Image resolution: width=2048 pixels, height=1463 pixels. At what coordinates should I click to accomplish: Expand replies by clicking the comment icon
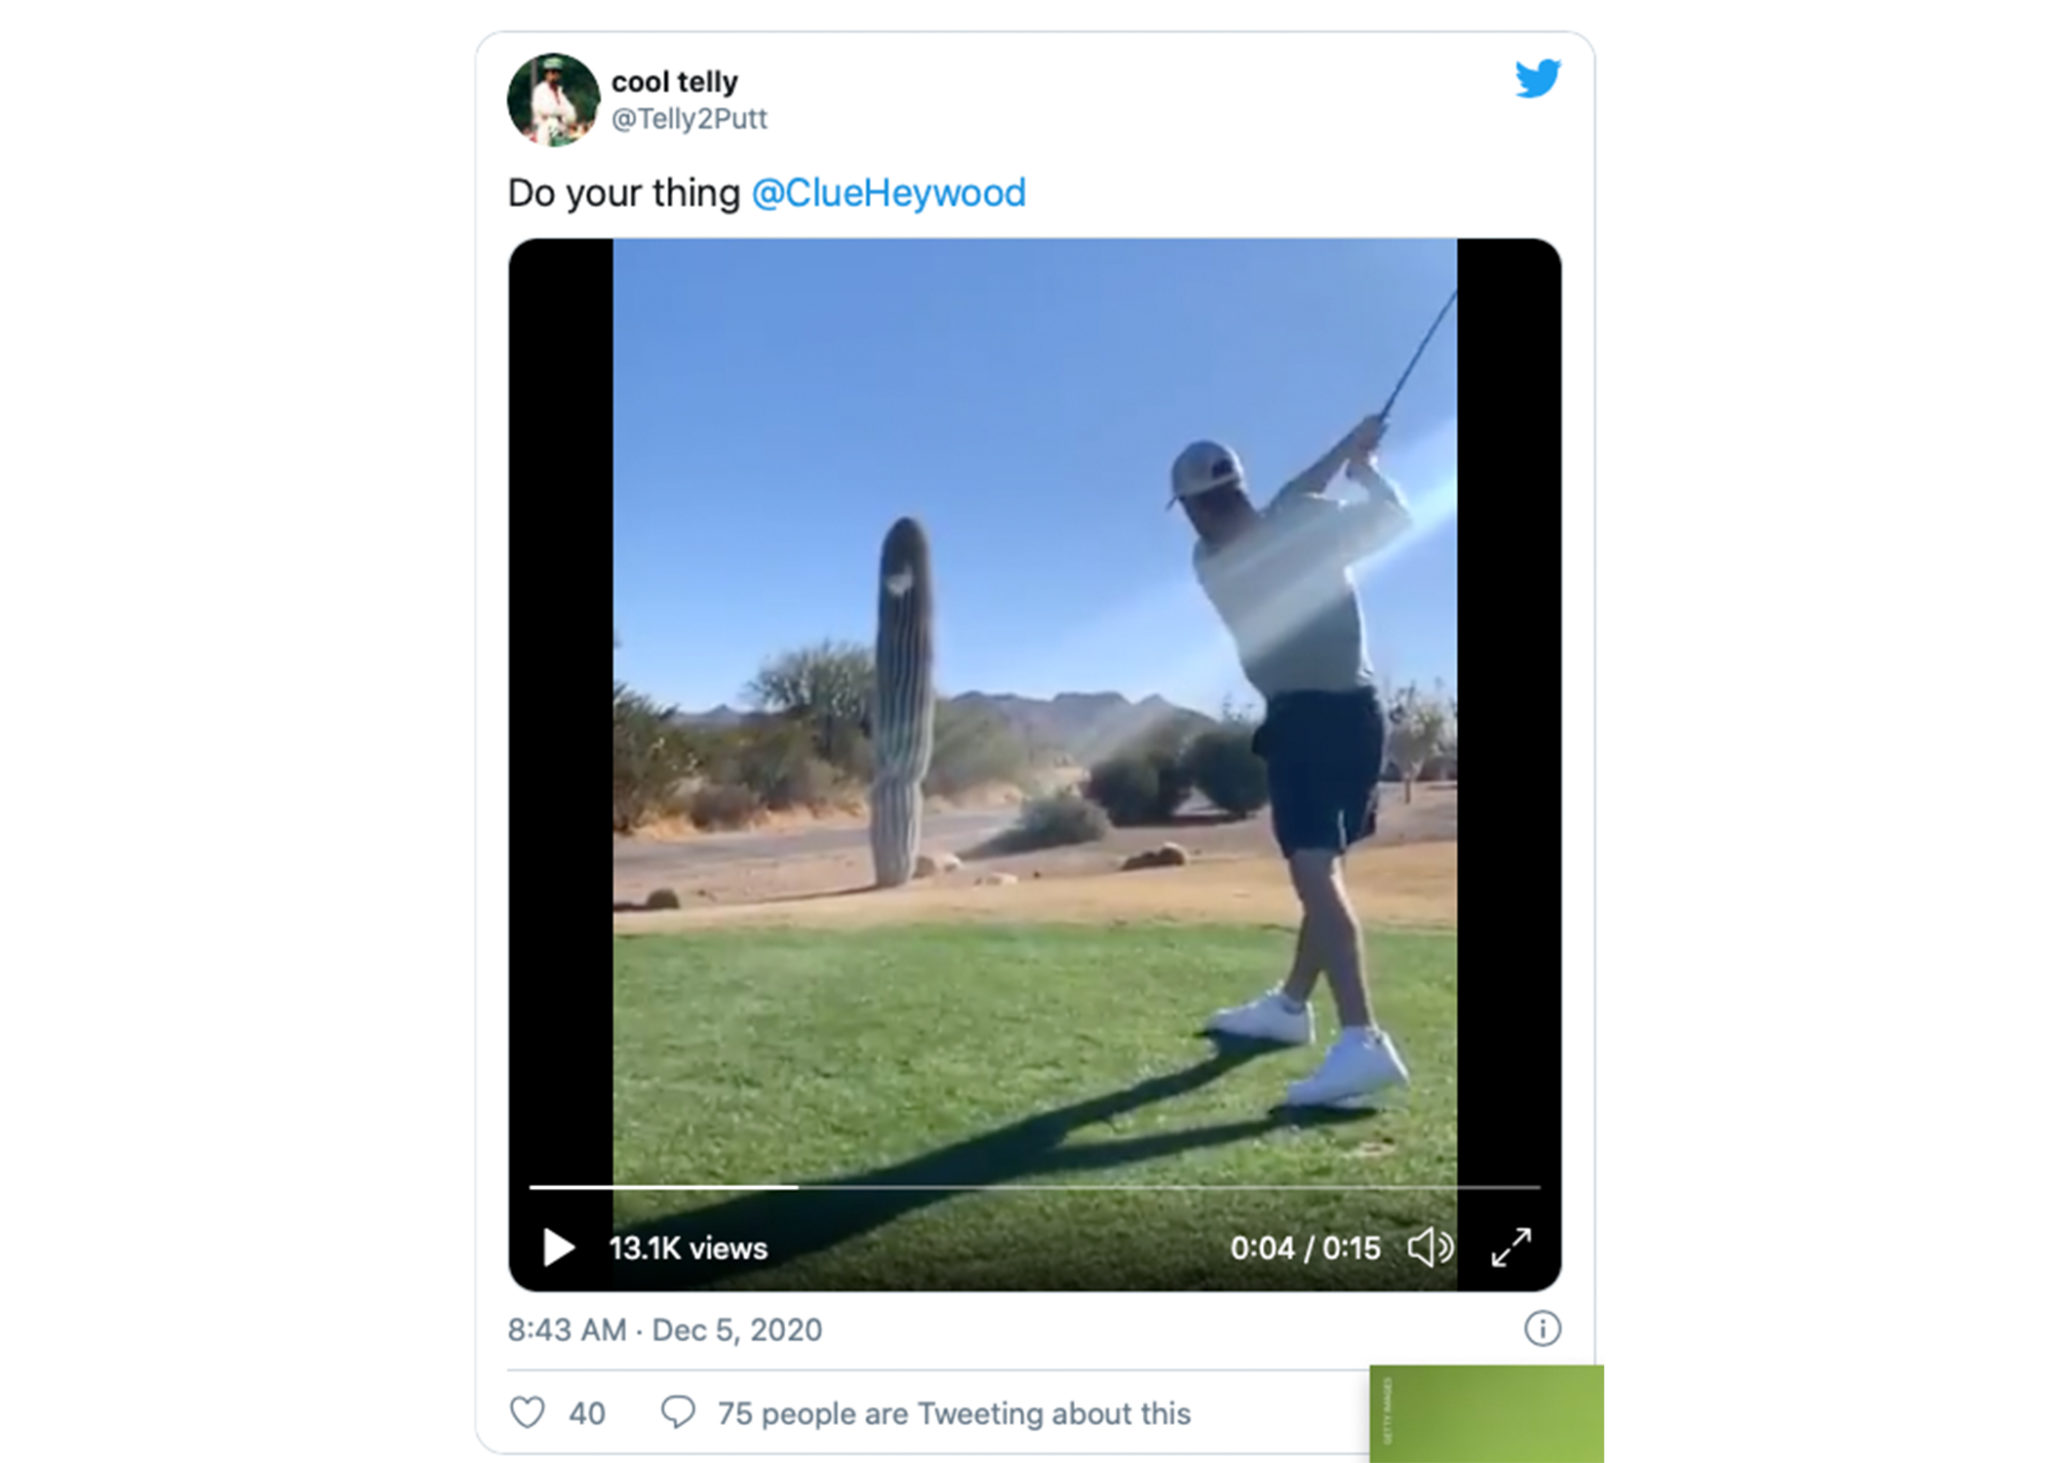680,1413
